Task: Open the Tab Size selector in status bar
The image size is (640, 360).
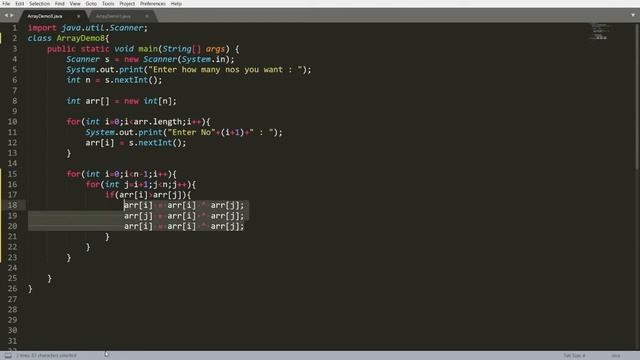Action: [x=574, y=356]
